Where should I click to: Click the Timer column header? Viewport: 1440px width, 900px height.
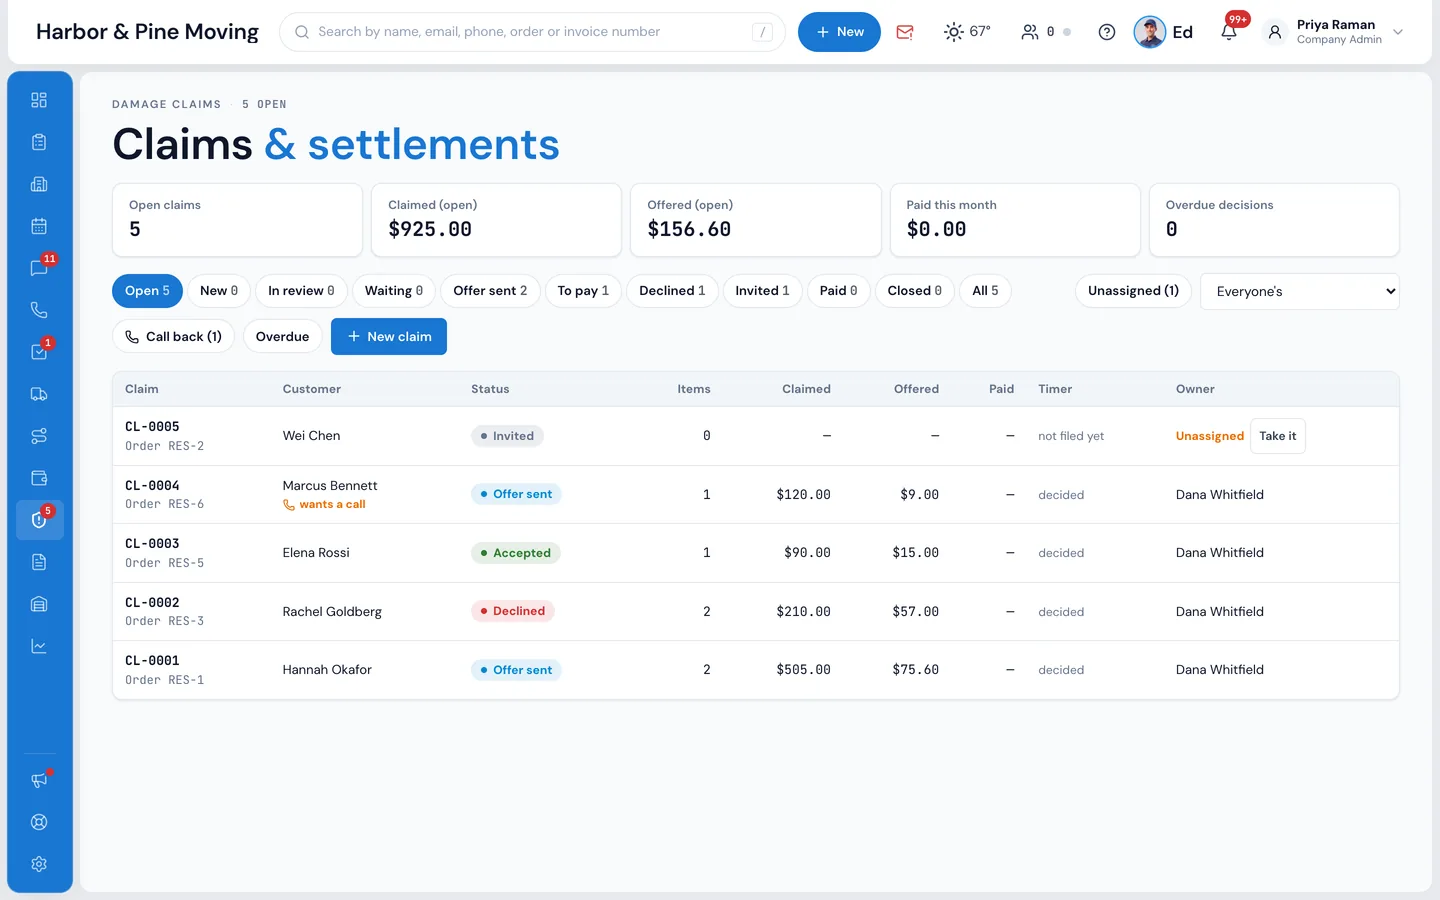coord(1055,389)
